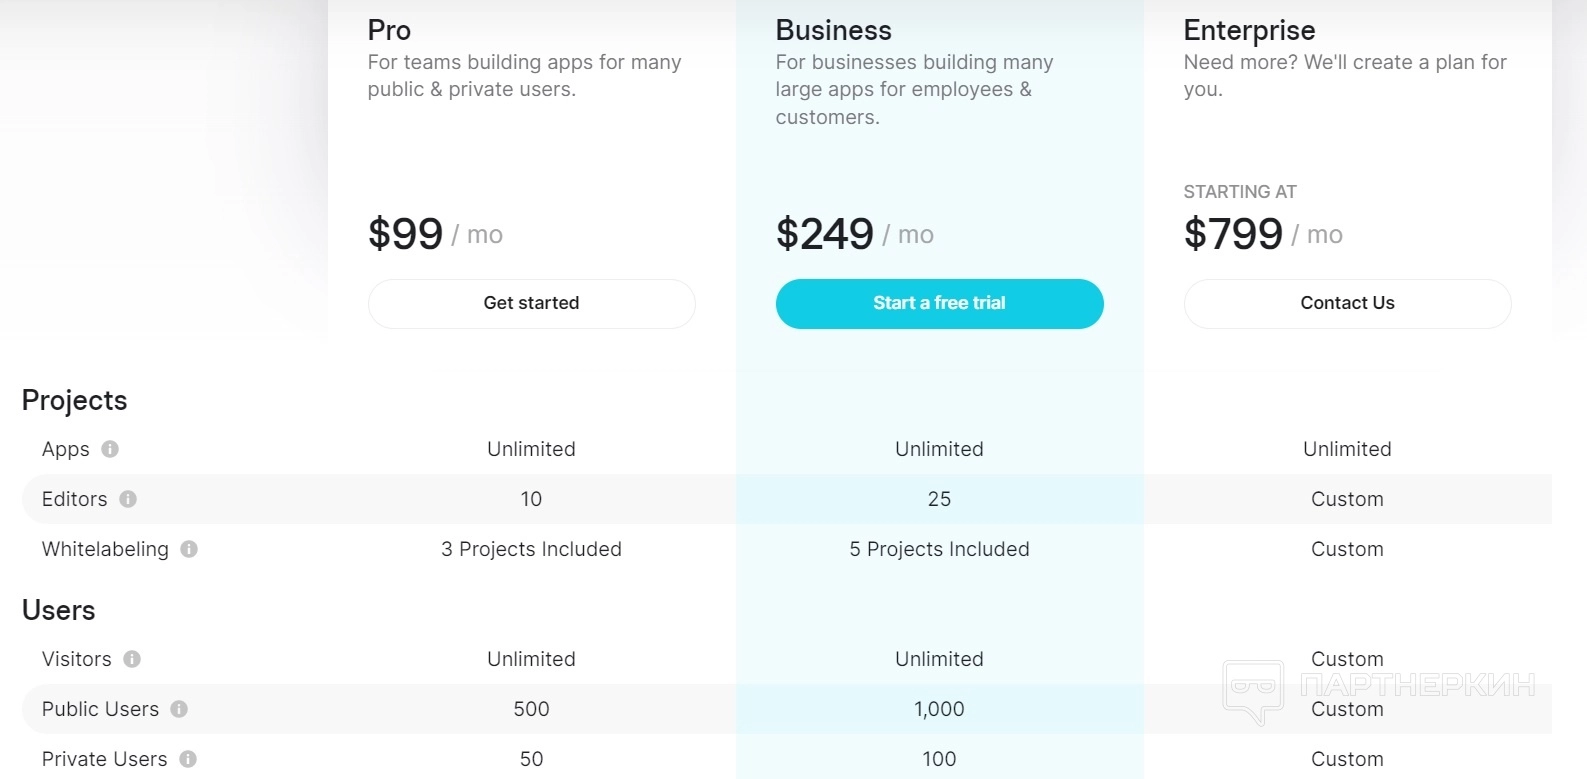
Task: Click the Private Users info icon
Action: click(188, 759)
